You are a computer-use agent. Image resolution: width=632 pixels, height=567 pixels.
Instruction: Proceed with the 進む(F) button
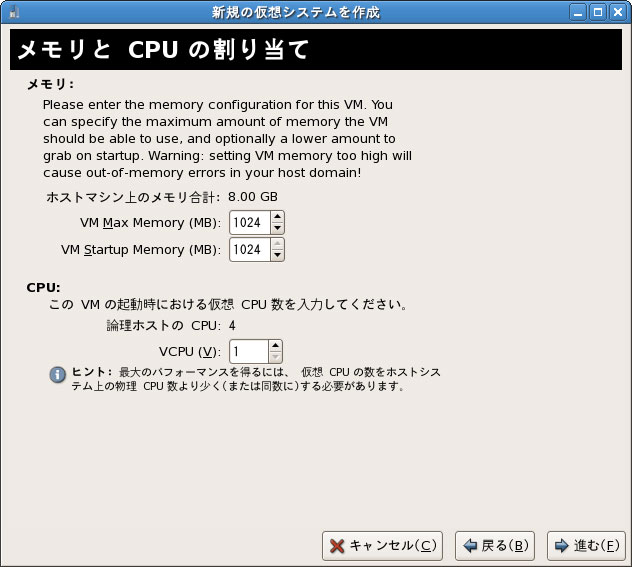coord(587,545)
